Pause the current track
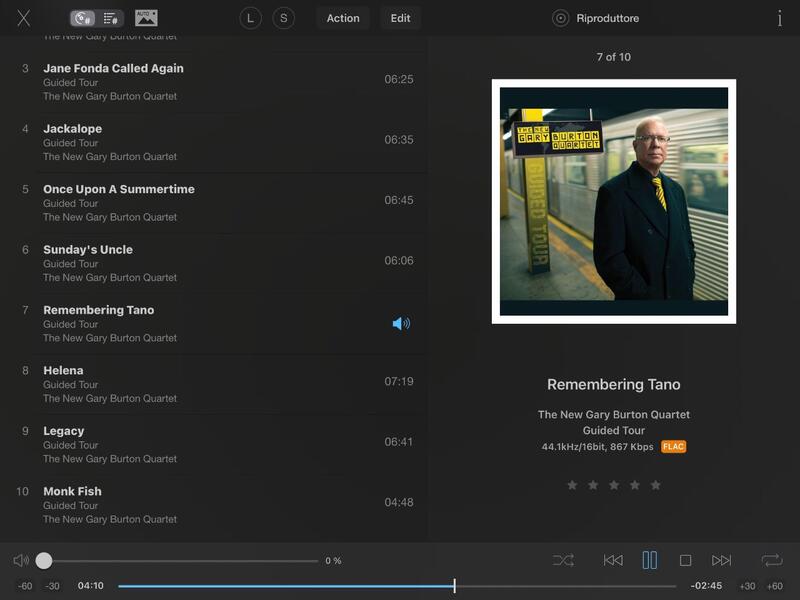Viewport: 800px width, 600px height. pyautogui.click(x=649, y=561)
